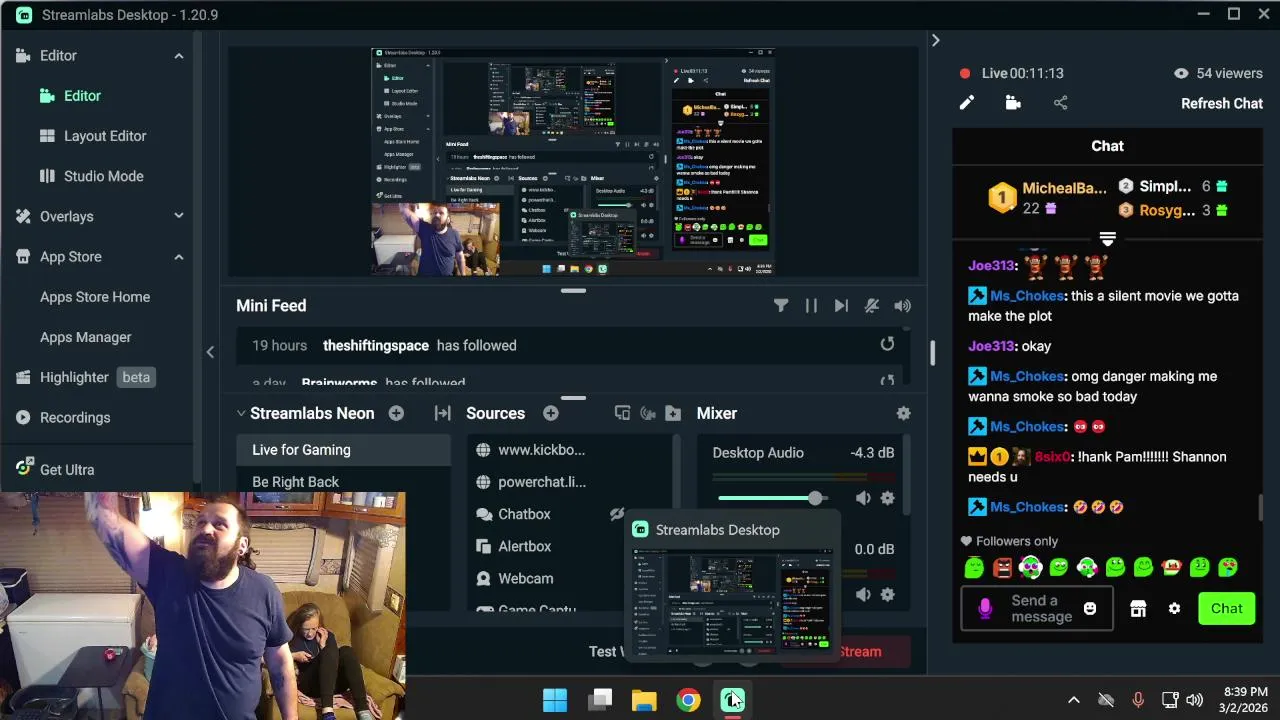Toggle mute event notifications bell
This screenshot has width=1280, height=720.
pyautogui.click(x=872, y=306)
